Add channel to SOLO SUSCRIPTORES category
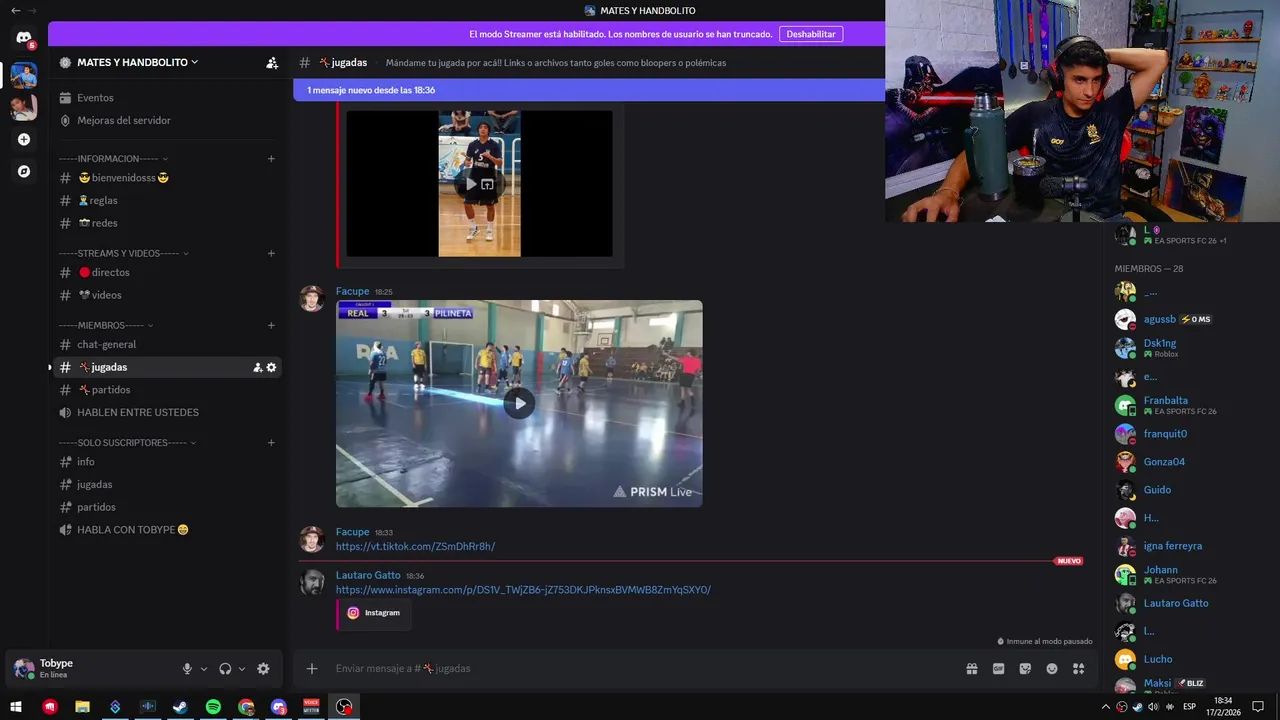Image resolution: width=1280 pixels, height=720 pixels. pyautogui.click(x=271, y=442)
